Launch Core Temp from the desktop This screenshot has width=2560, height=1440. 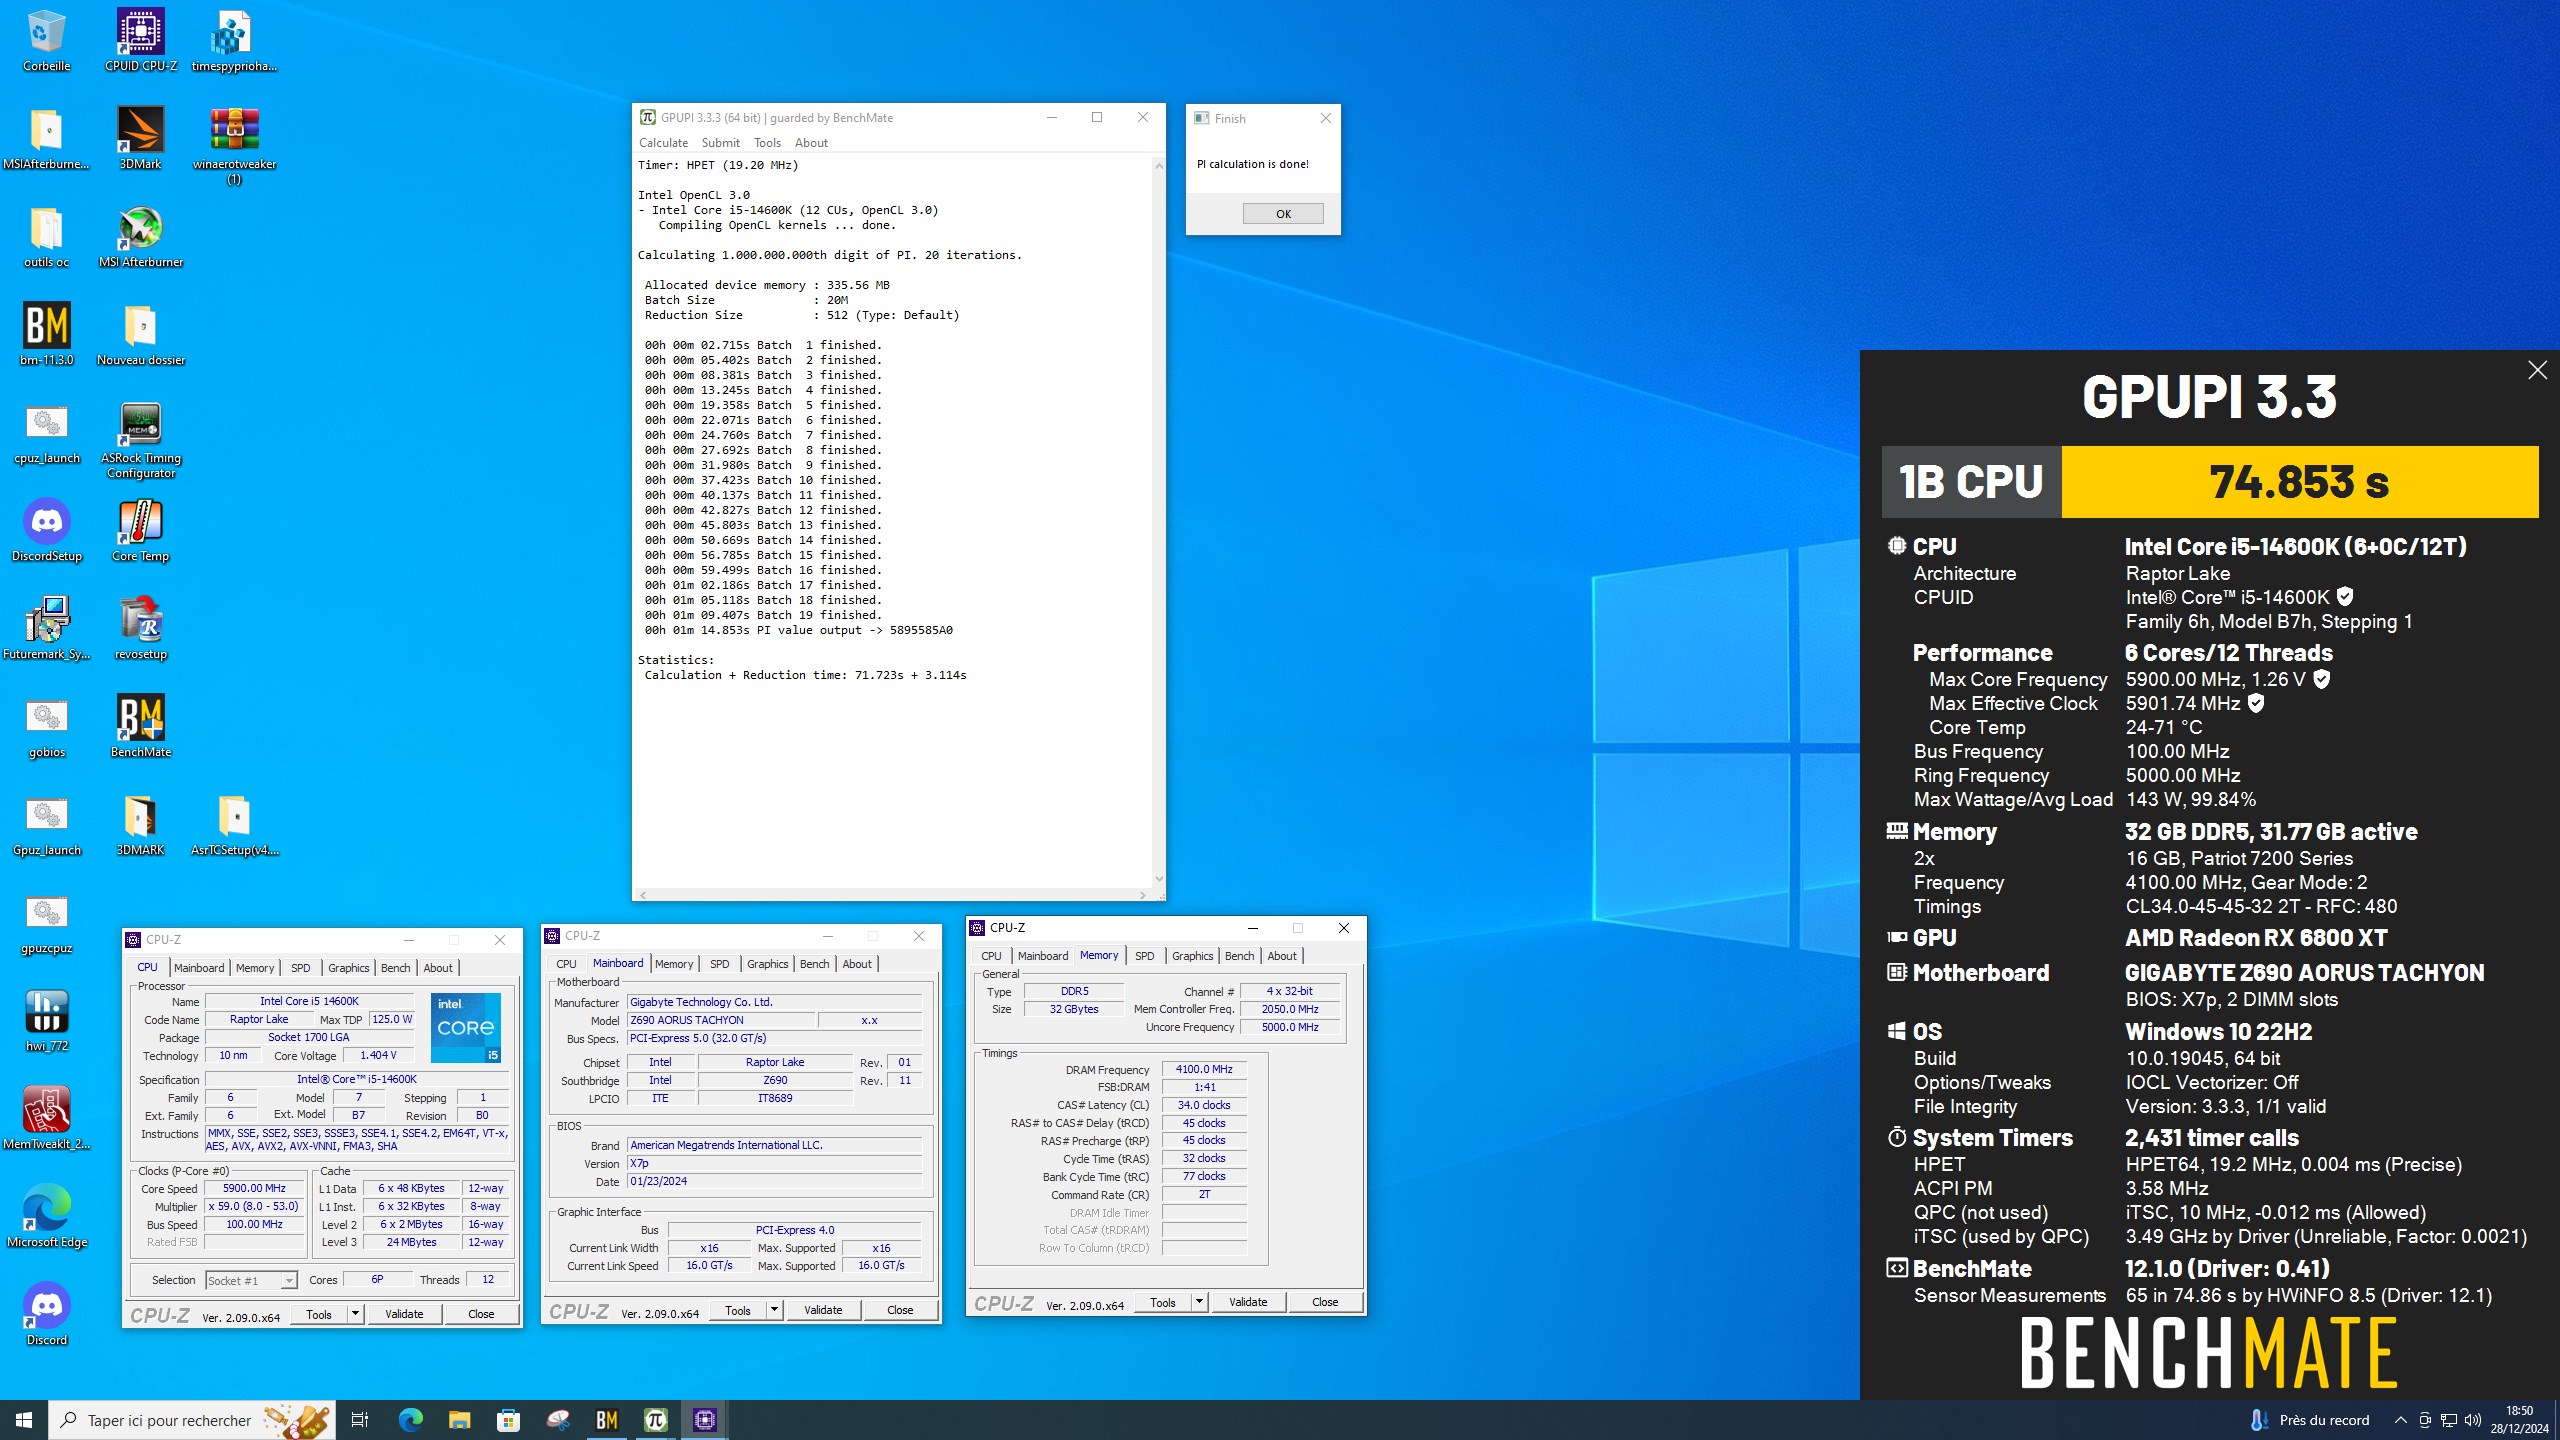(x=141, y=530)
